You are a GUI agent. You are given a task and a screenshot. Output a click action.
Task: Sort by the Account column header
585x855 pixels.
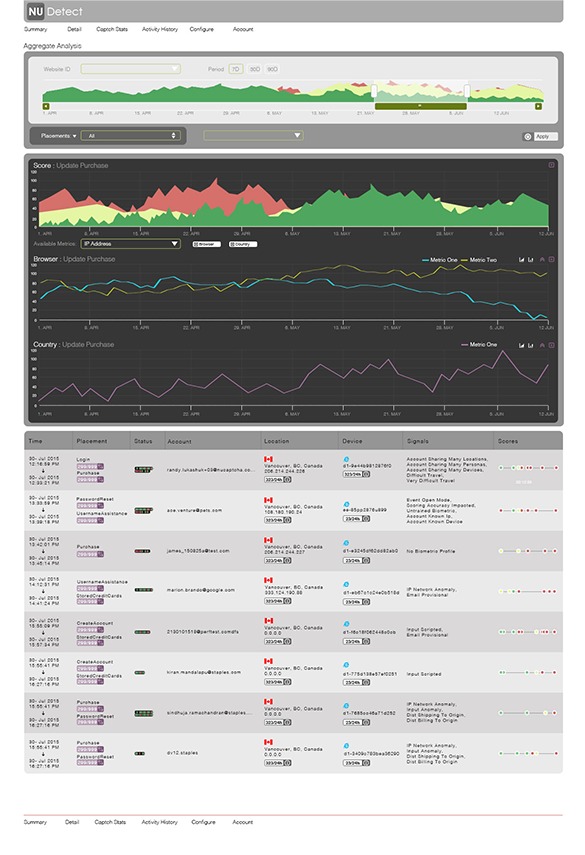point(179,442)
